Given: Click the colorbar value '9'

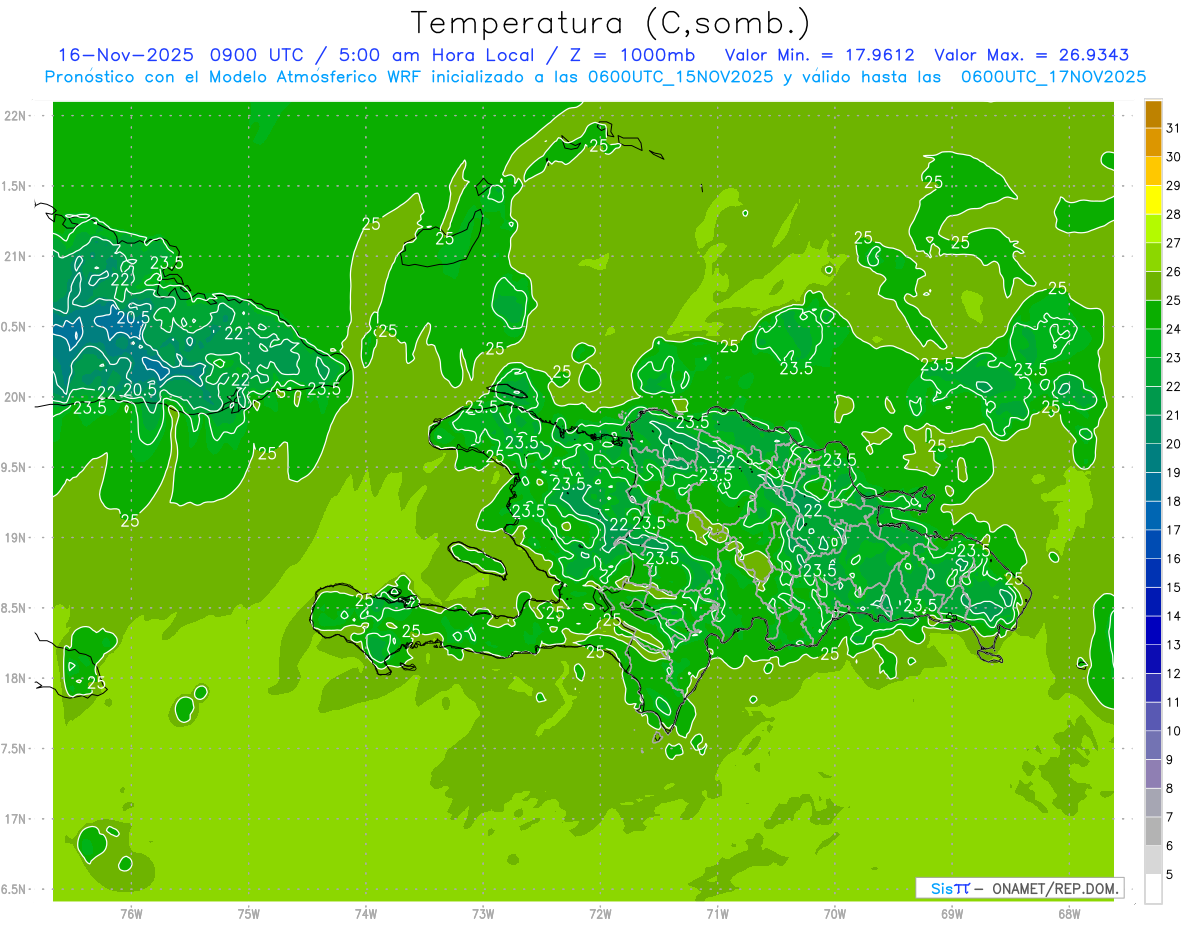Looking at the screenshot, I should tap(1170, 760).
